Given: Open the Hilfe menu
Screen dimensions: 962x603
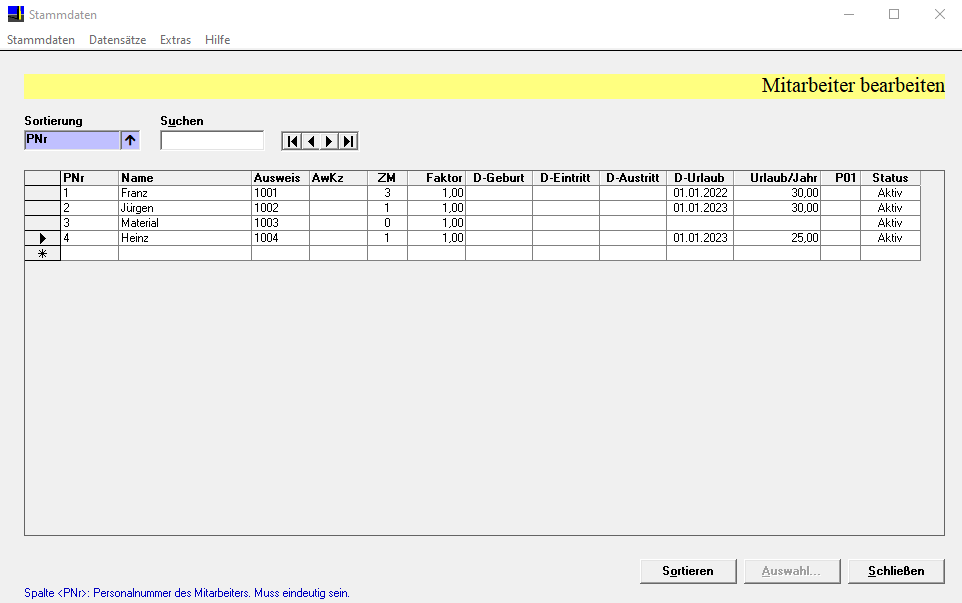Looking at the screenshot, I should pos(217,40).
